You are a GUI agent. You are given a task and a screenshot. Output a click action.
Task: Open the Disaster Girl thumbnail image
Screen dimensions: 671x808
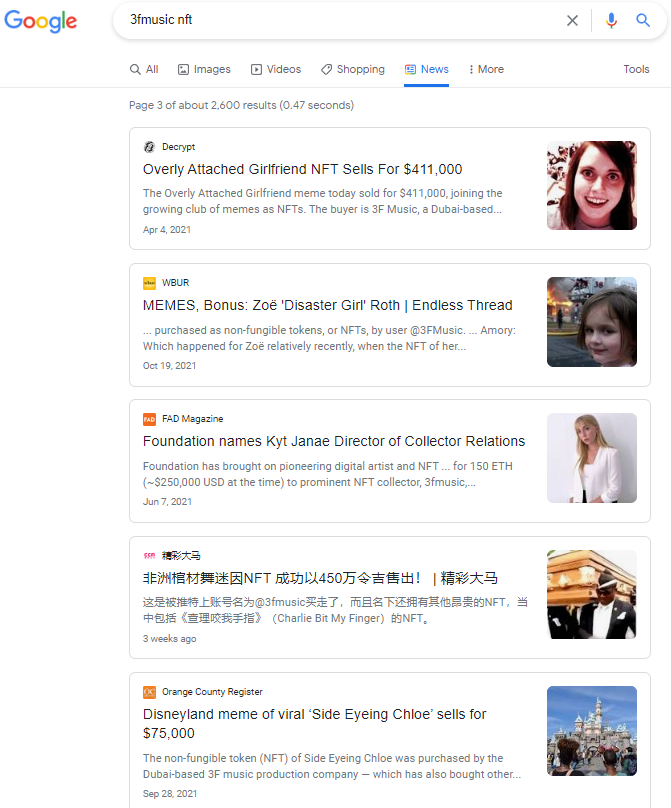tap(592, 322)
